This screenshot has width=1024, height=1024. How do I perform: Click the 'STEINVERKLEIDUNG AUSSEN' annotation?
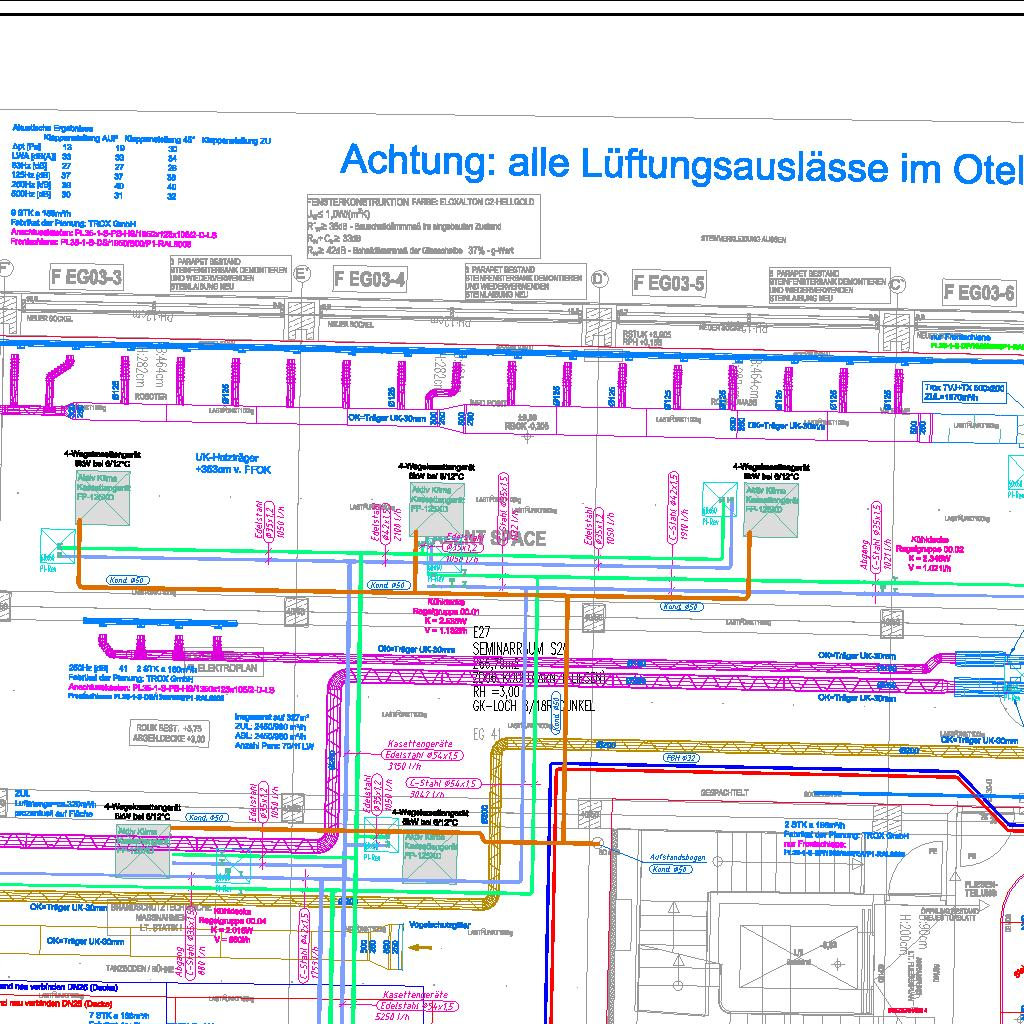pos(743,240)
